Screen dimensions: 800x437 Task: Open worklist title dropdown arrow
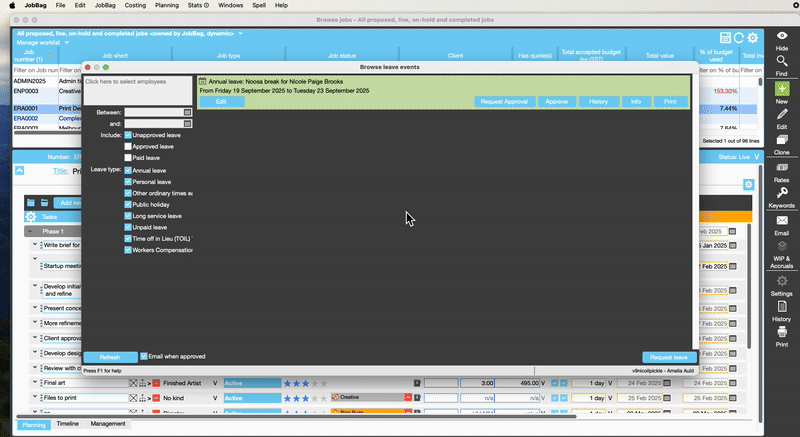pos(240,33)
